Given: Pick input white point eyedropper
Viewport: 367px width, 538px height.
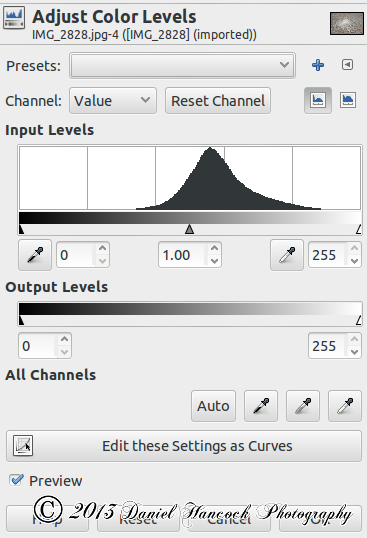Looking at the screenshot, I should point(287,255).
